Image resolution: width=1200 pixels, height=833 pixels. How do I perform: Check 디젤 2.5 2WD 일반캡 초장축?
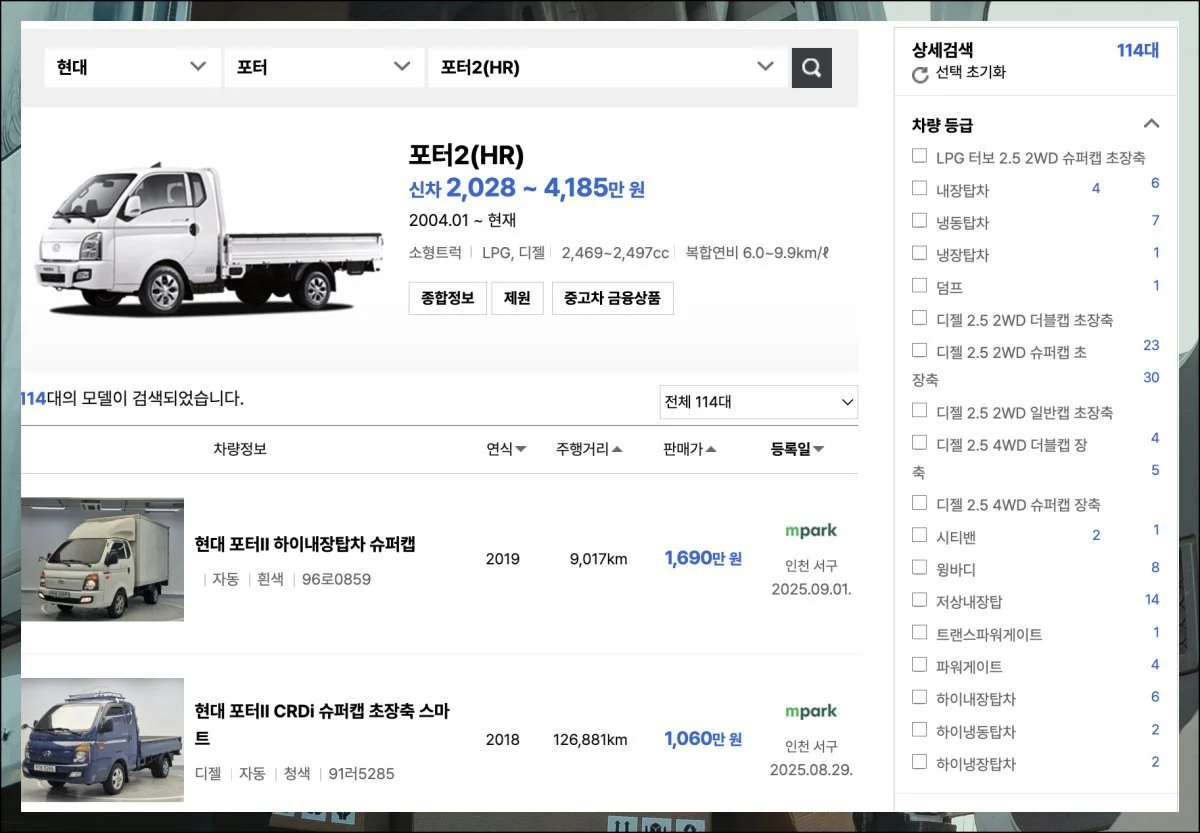[x=919, y=411]
